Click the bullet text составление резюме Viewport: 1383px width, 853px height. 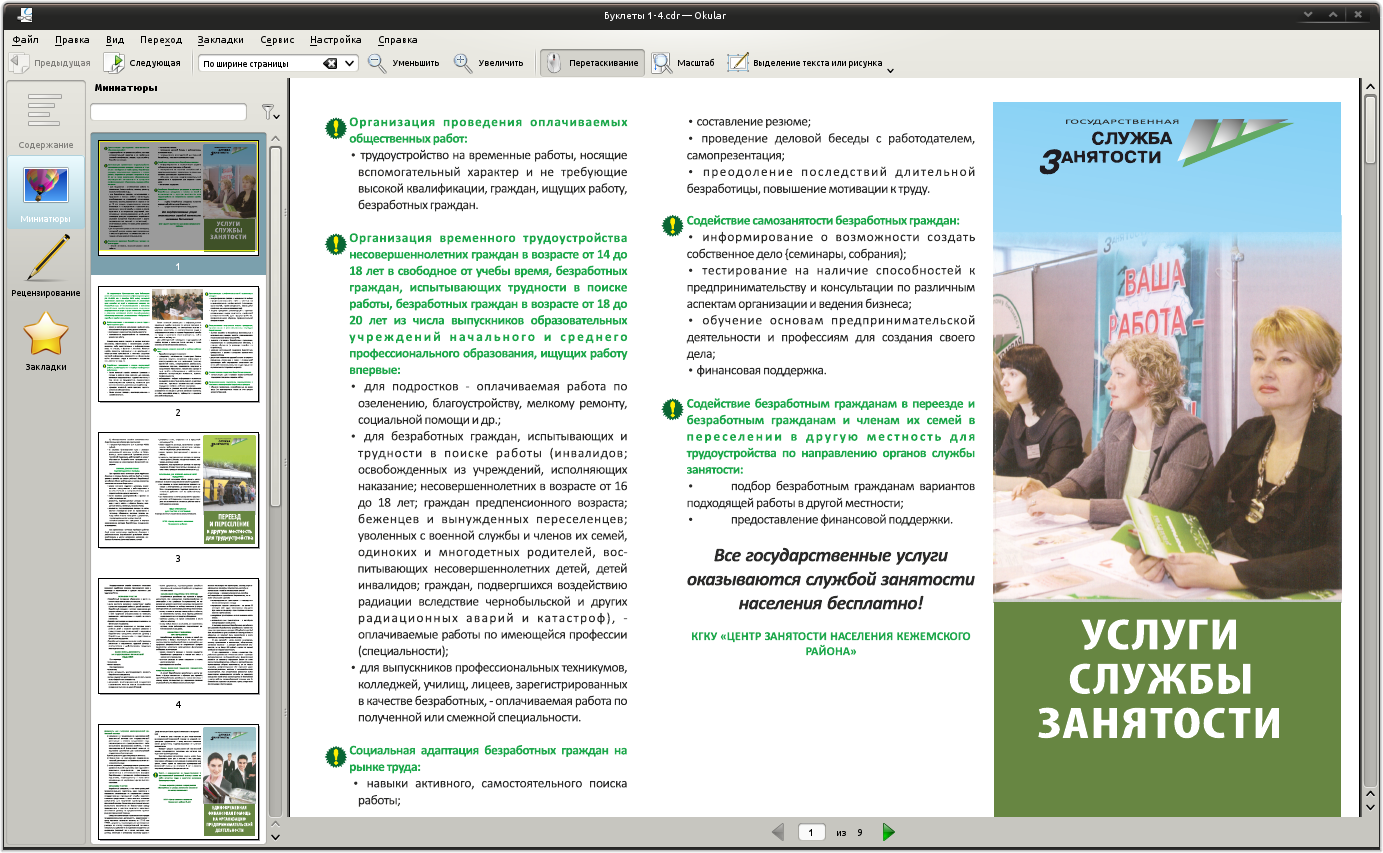coord(752,122)
